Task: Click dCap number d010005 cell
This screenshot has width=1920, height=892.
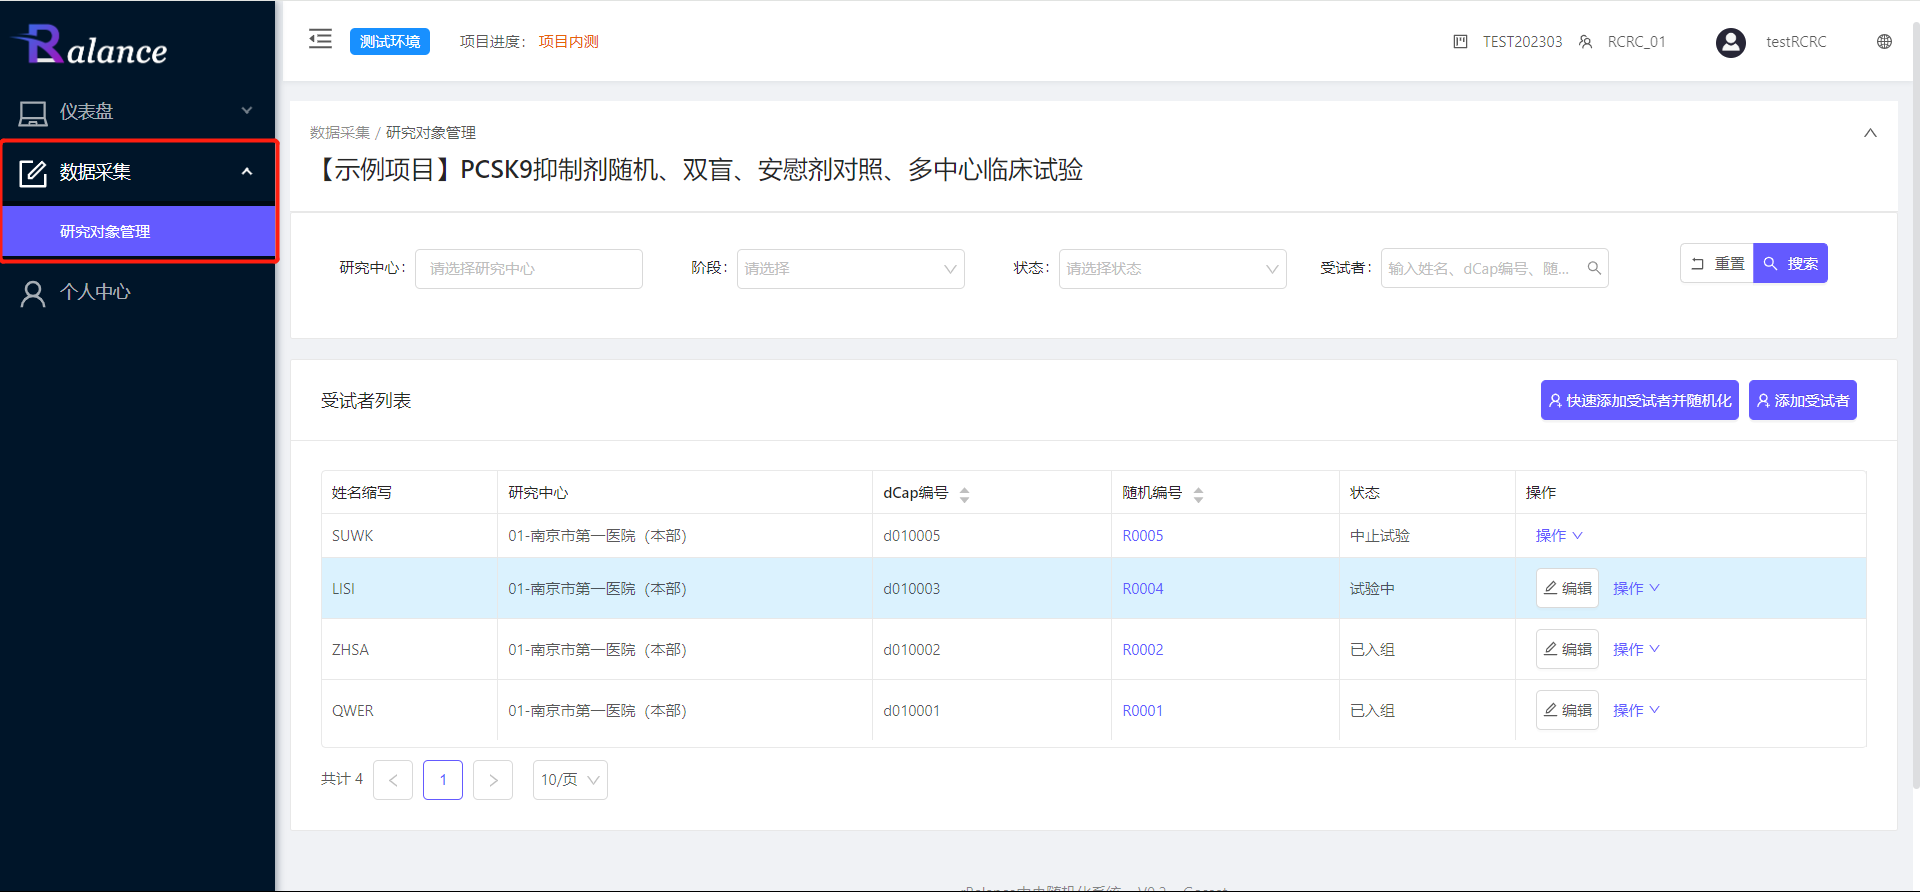Action: click(x=991, y=536)
